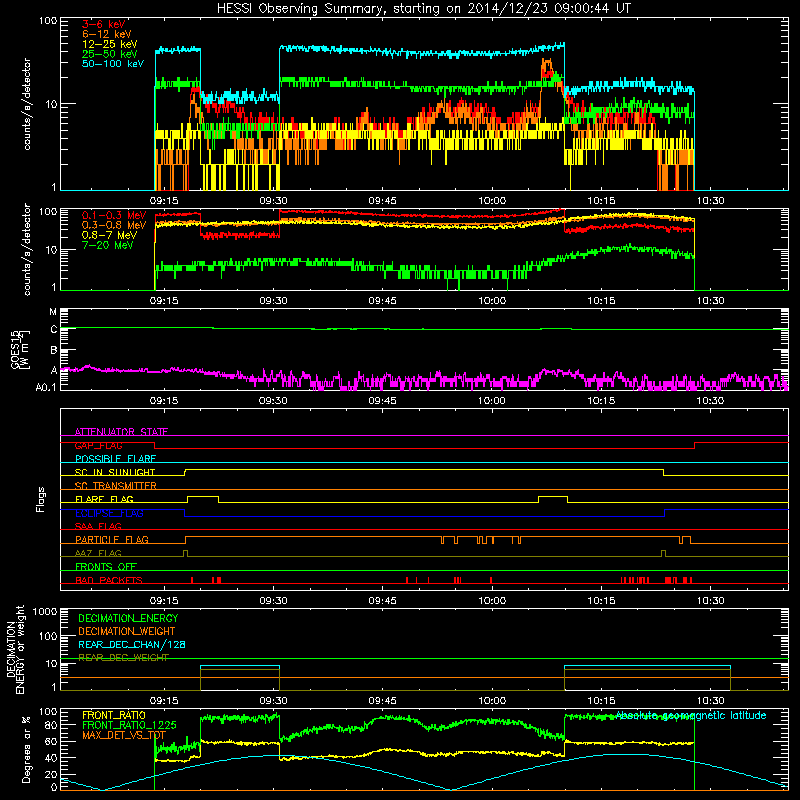Select the red 3-6 keV legend label
This screenshot has height=800, width=800.
(x=104, y=24)
